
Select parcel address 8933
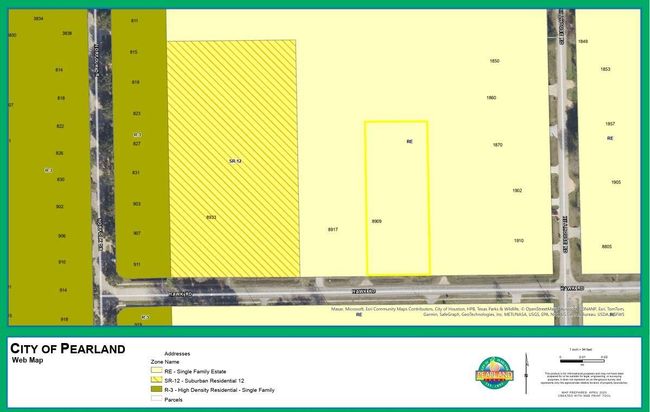[211, 217]
